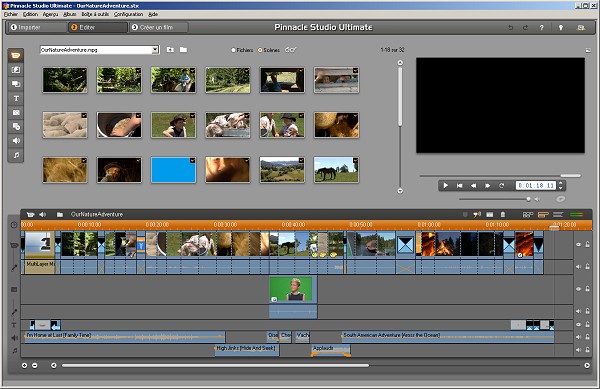Switch to Storyboard view

tap(528, 215)
